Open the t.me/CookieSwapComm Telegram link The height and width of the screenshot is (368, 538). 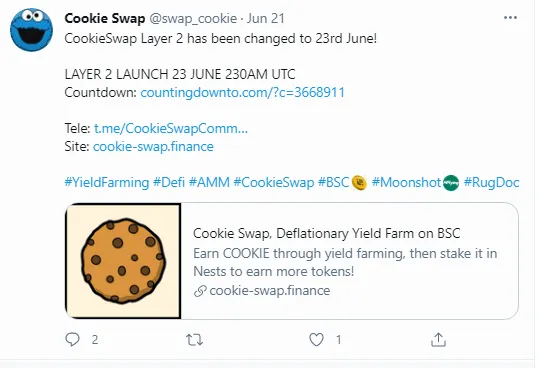coord(171,128)
